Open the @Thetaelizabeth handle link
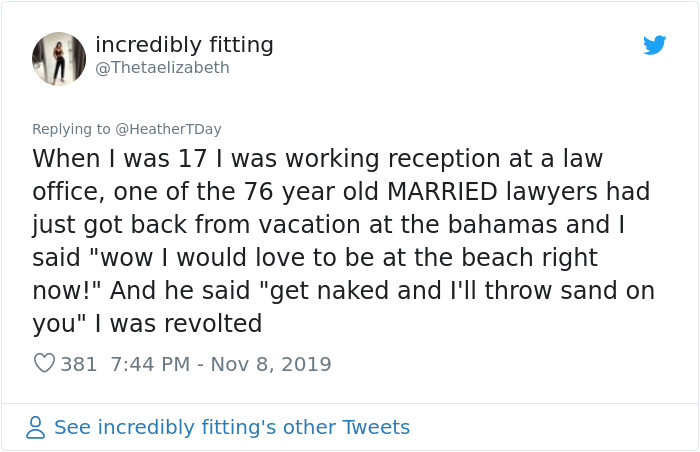 click(x=162, y=68)
